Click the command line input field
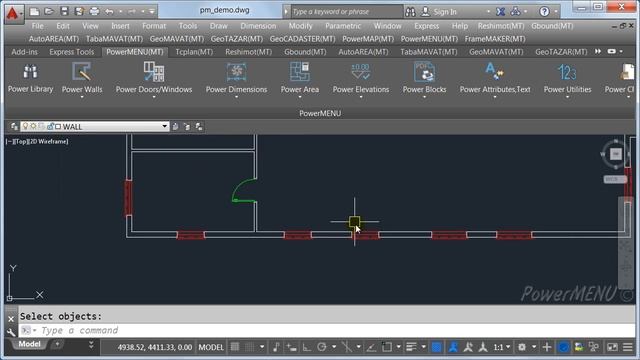This screenshot has width=640, height=360. 327,330
